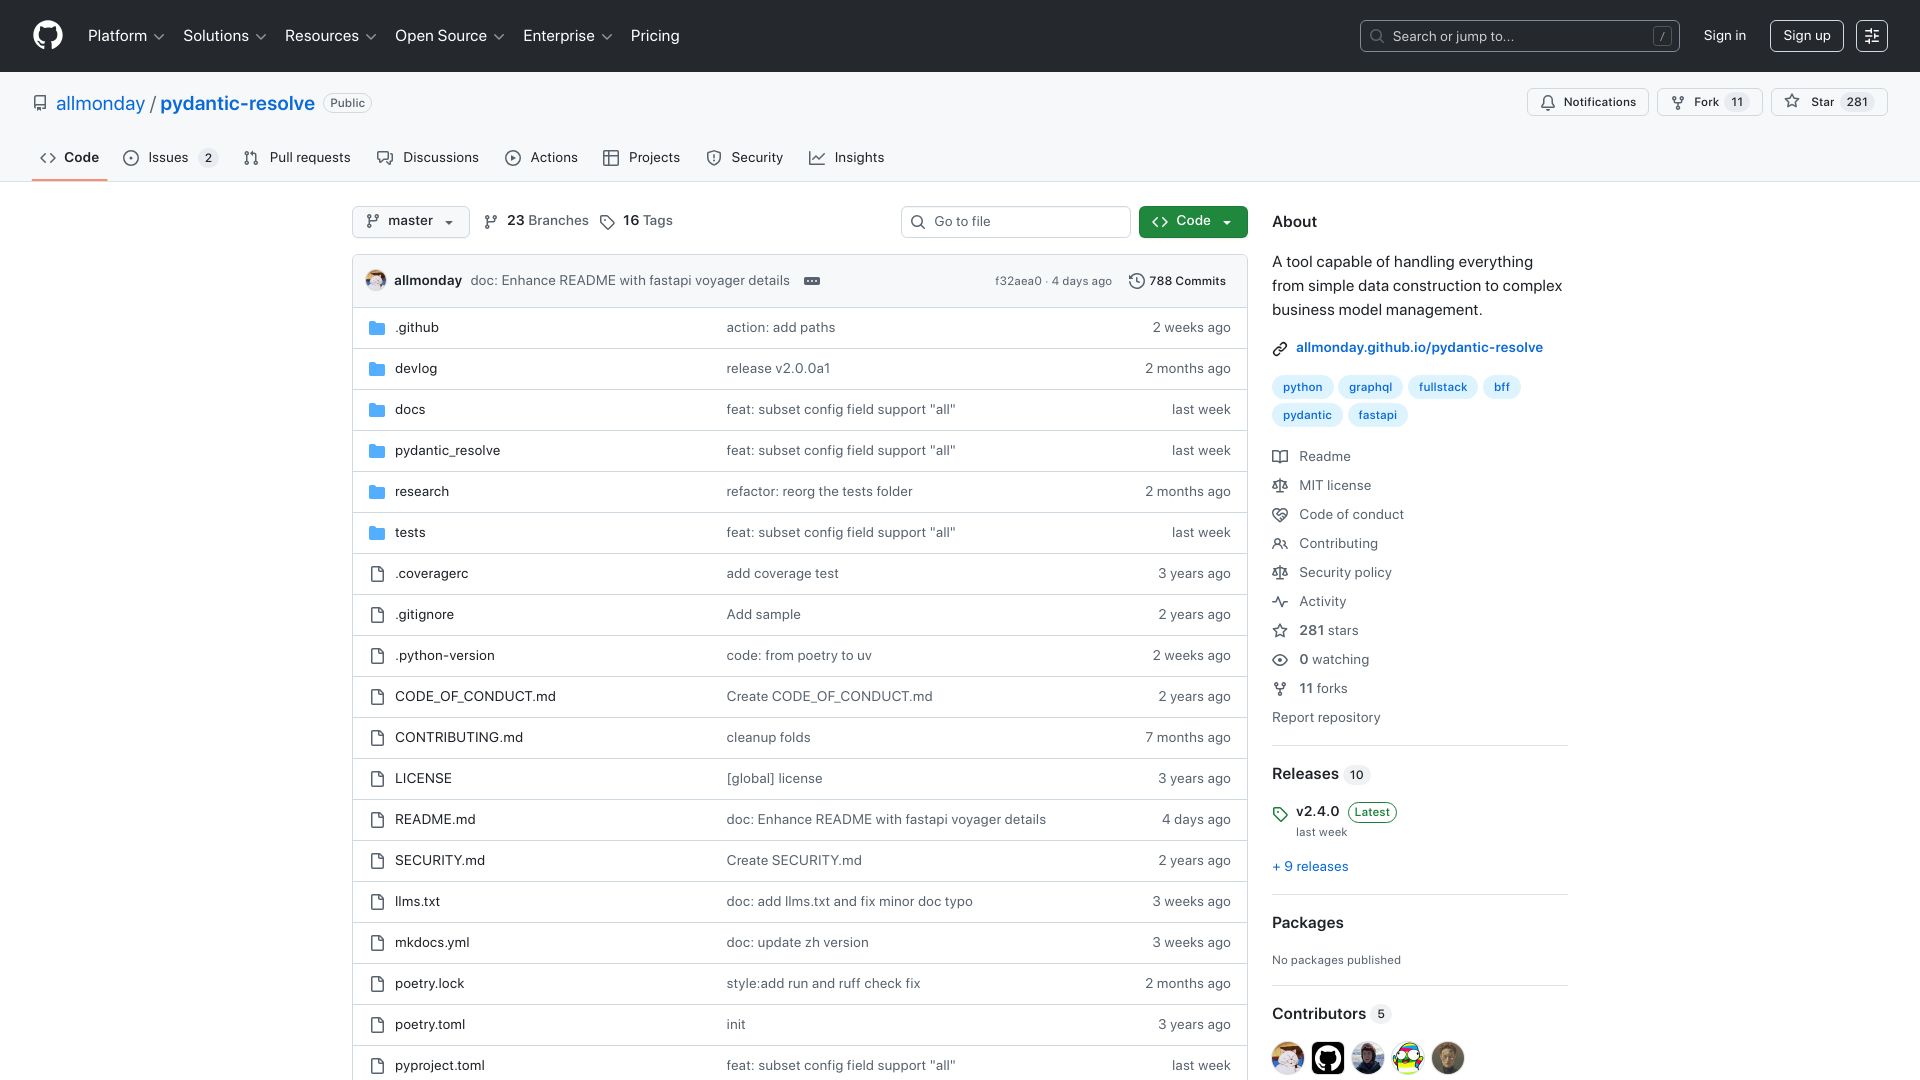Open the devlog folder icon
1920x1080 pixels.
tap(377, 369)
